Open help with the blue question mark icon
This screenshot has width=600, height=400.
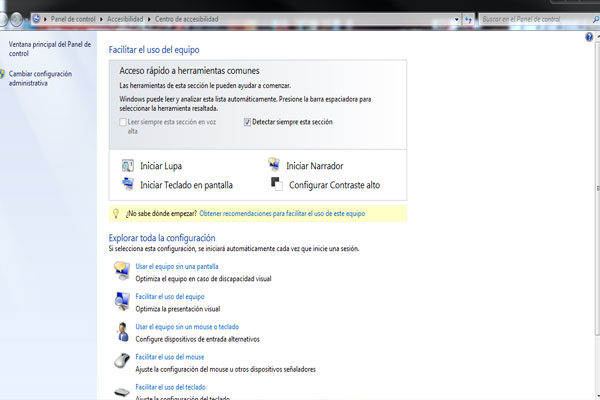click(x=590, y=36)
